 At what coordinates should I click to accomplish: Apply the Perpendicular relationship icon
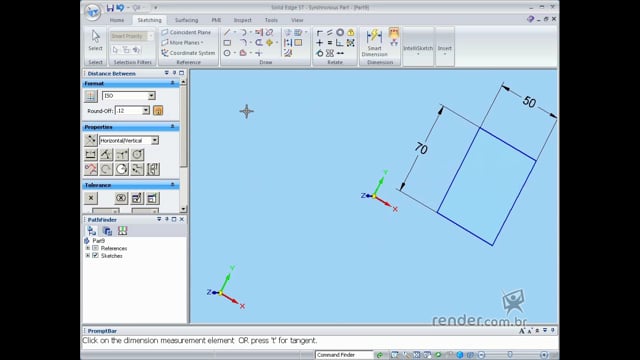coord(340,42)
